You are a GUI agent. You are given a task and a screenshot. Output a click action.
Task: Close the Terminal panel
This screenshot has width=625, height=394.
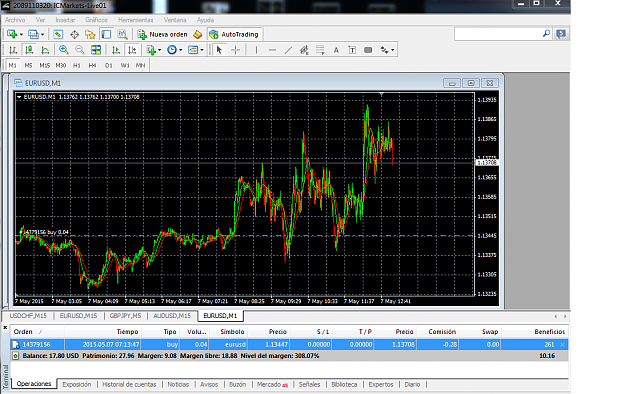click(5, 328)
